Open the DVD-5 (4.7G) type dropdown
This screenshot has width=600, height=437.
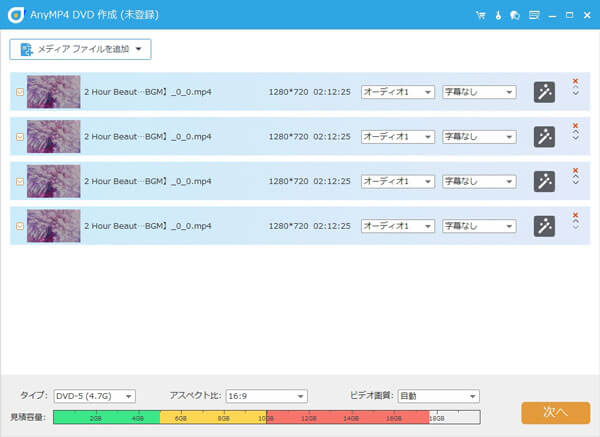pyautogui.click(x=94, y=396)
